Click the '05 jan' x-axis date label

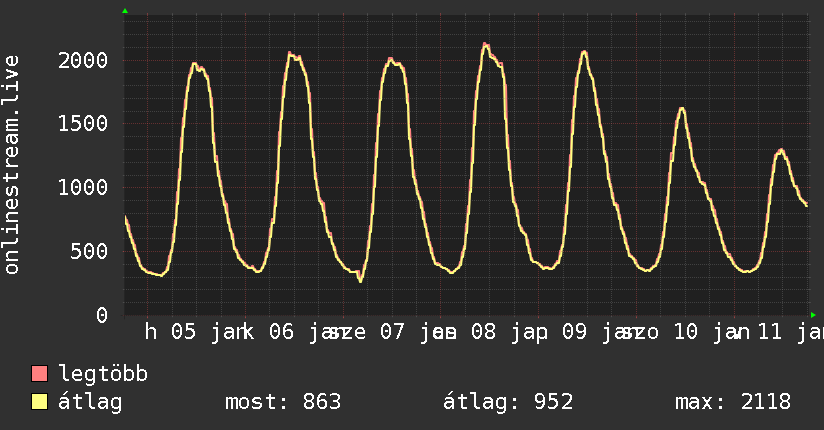point(208,332)
